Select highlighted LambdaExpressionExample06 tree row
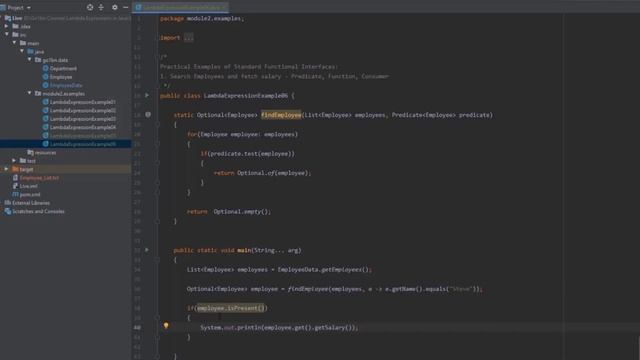Viewport: 640px width, 360px height. click(x=65, y=144)
